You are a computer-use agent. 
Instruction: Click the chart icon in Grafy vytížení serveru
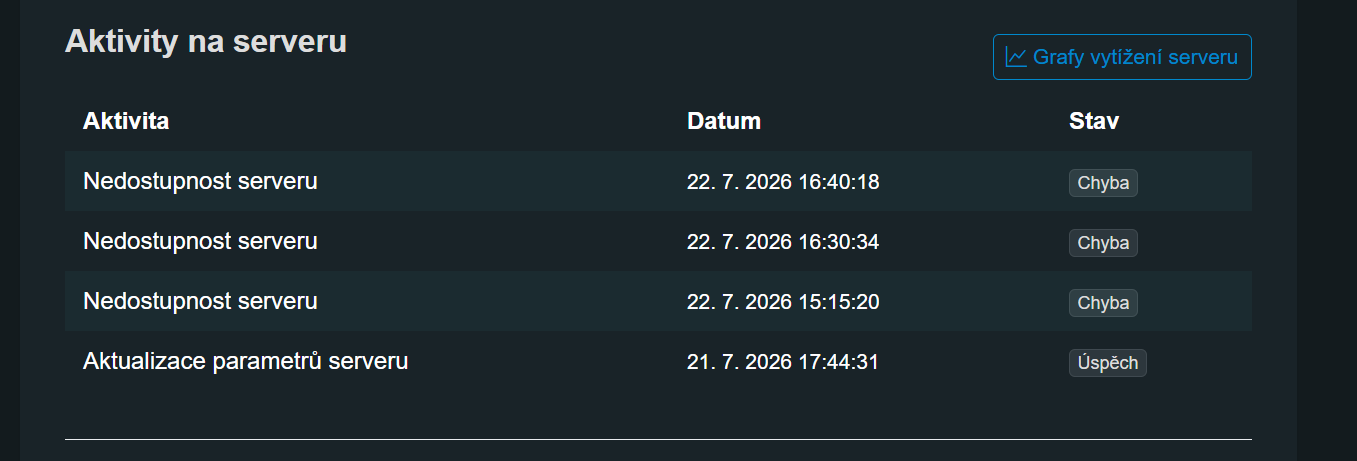[x=1016, y=57]
